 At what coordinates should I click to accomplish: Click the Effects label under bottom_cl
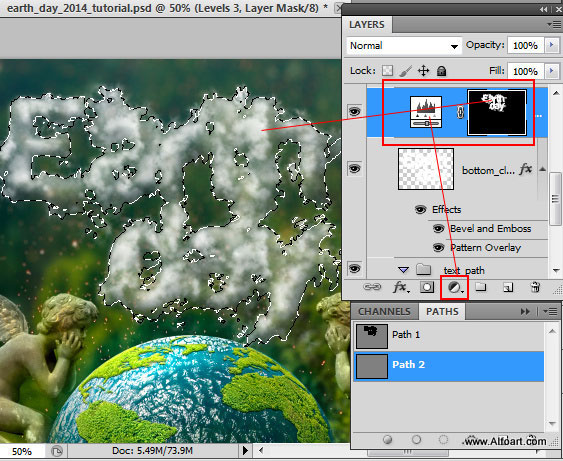(x=446, y=209)
